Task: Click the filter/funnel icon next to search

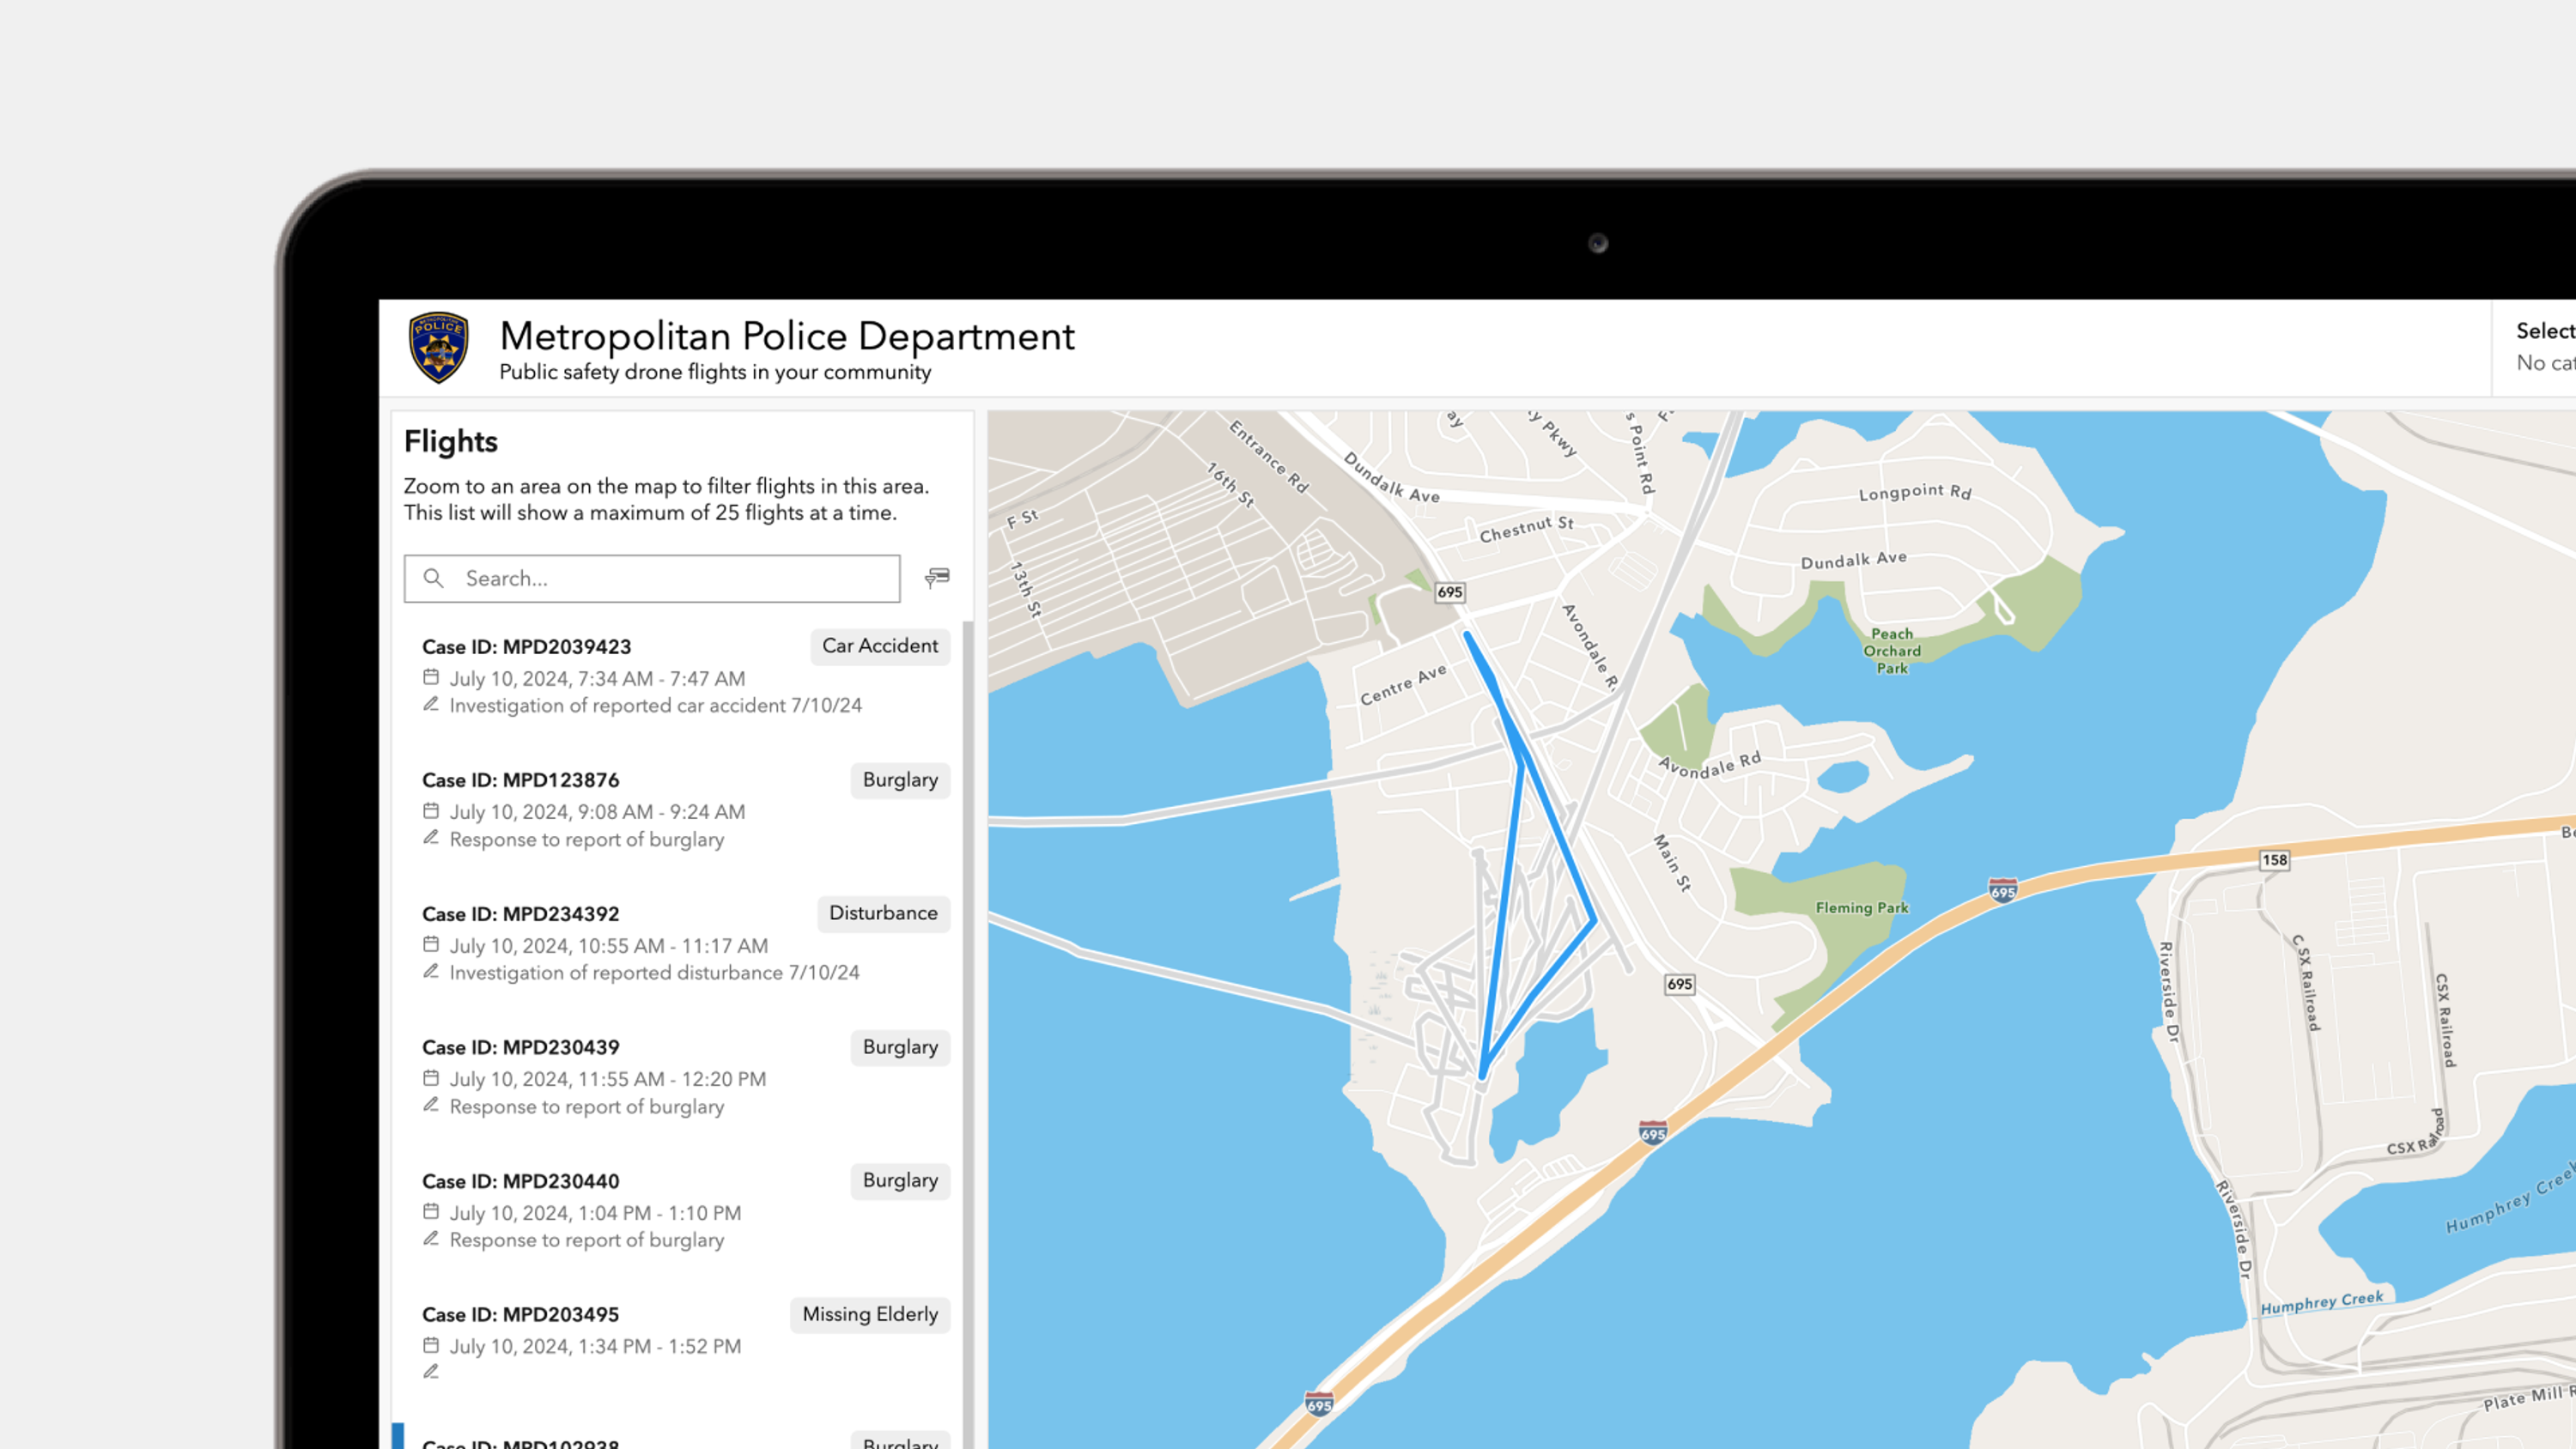Action: 936,577
